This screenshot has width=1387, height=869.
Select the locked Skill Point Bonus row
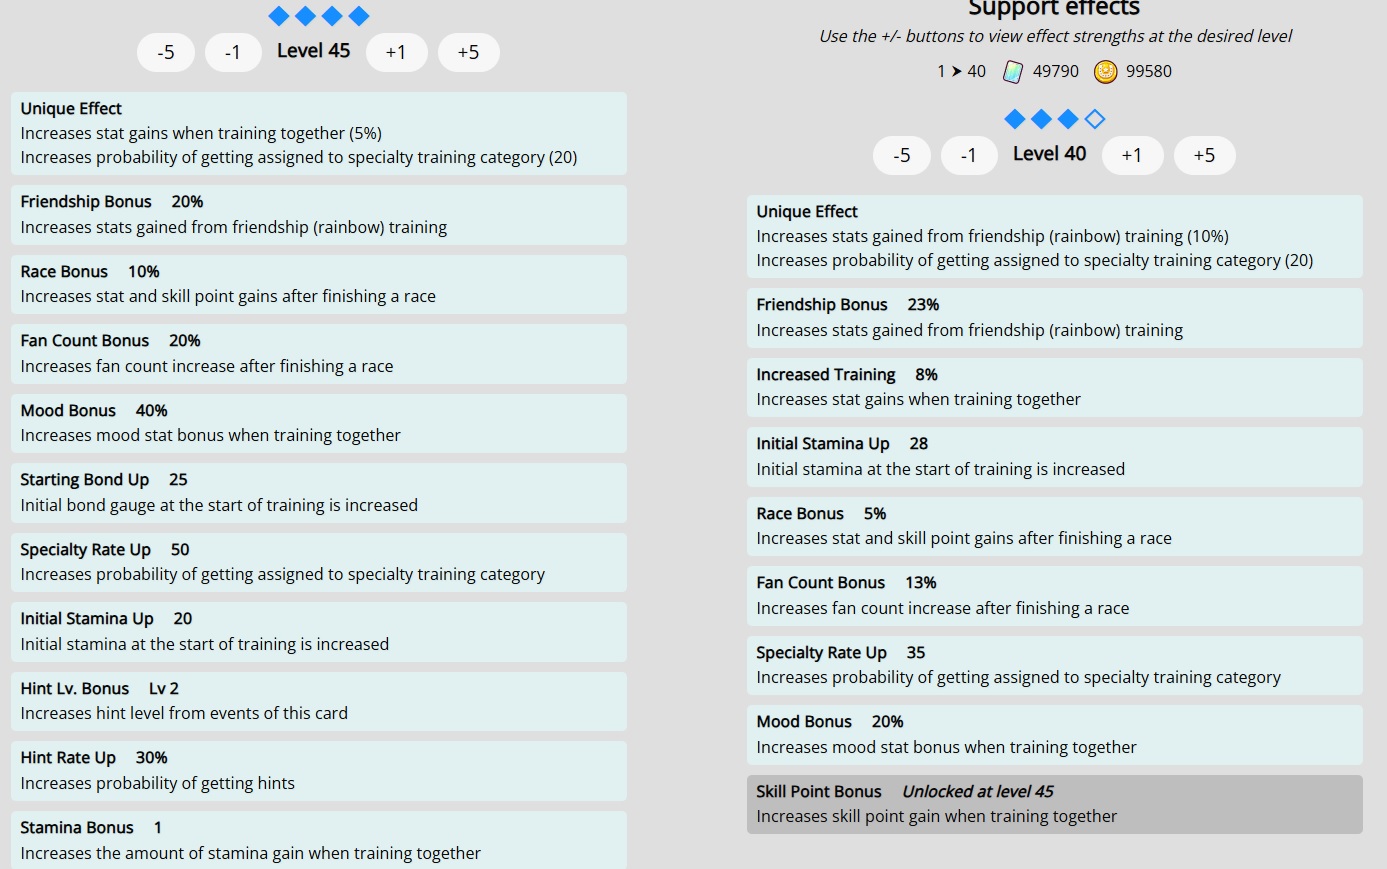click(1055, 804)
